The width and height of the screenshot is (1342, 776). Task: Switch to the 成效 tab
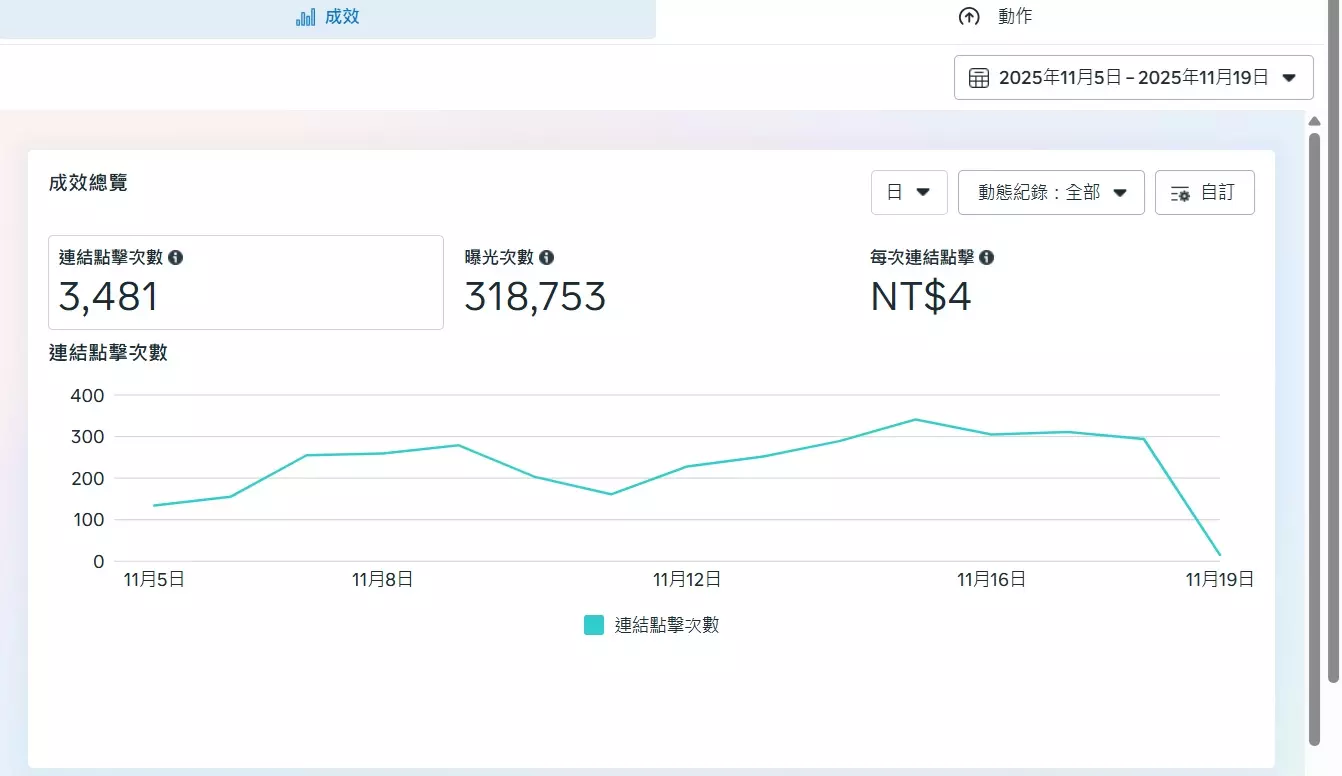(x=328, y=18)
